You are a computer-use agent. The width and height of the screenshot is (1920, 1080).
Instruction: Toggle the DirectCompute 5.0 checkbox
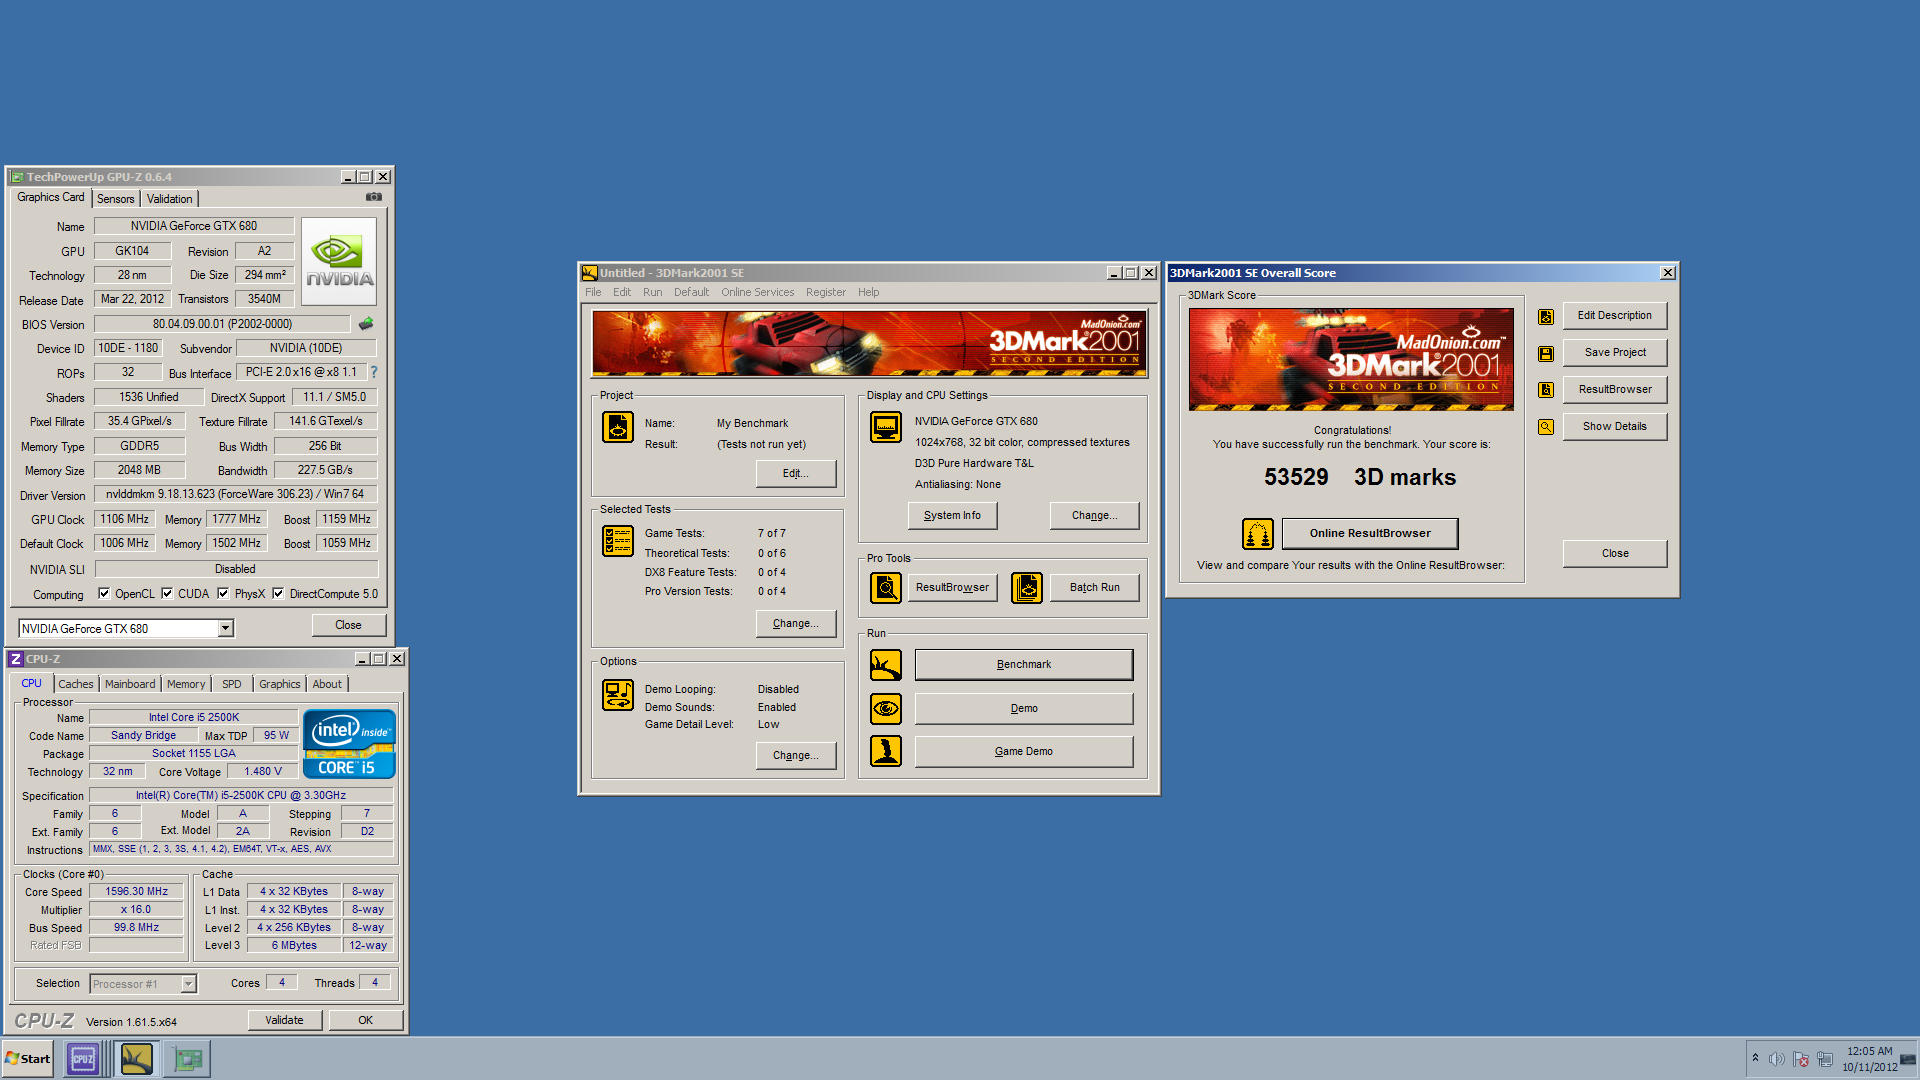click(278, 593)
